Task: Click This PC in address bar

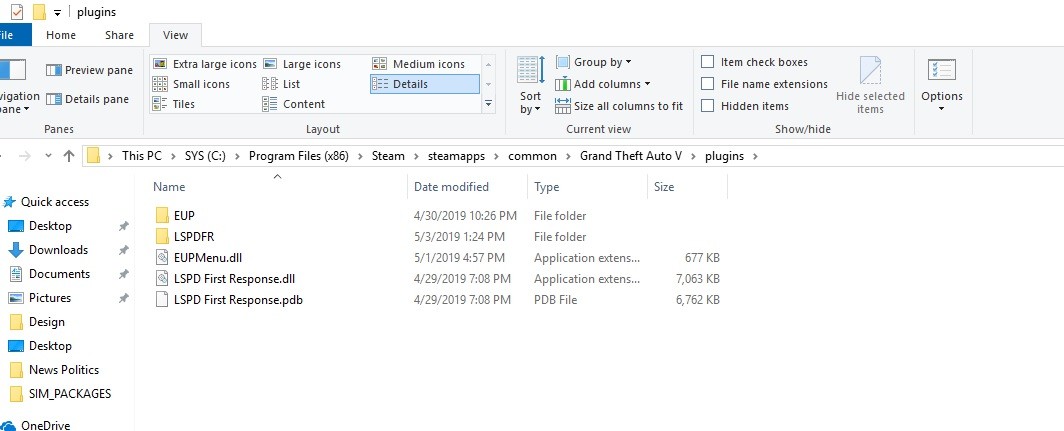Action: (142, 156)
